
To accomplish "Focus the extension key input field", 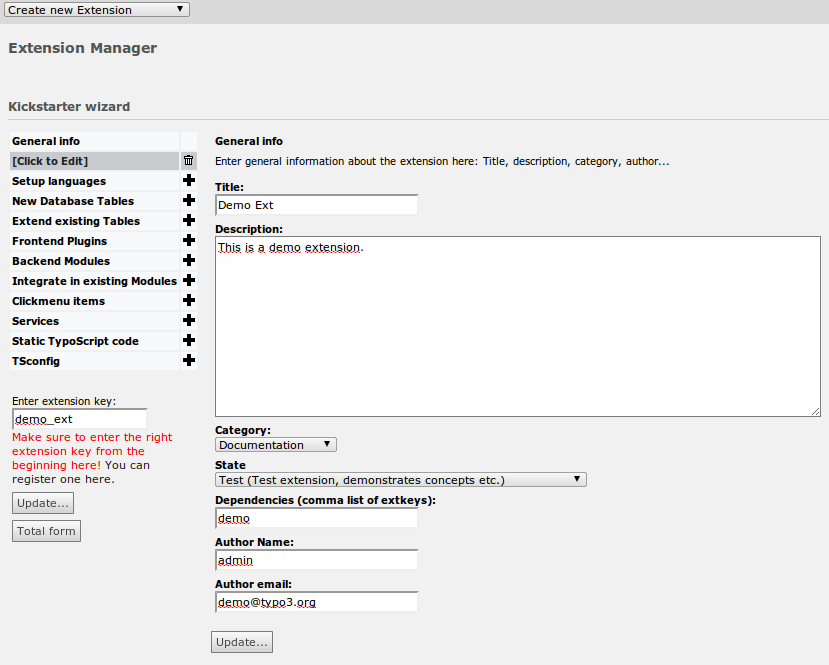I will tap(79, 419).
